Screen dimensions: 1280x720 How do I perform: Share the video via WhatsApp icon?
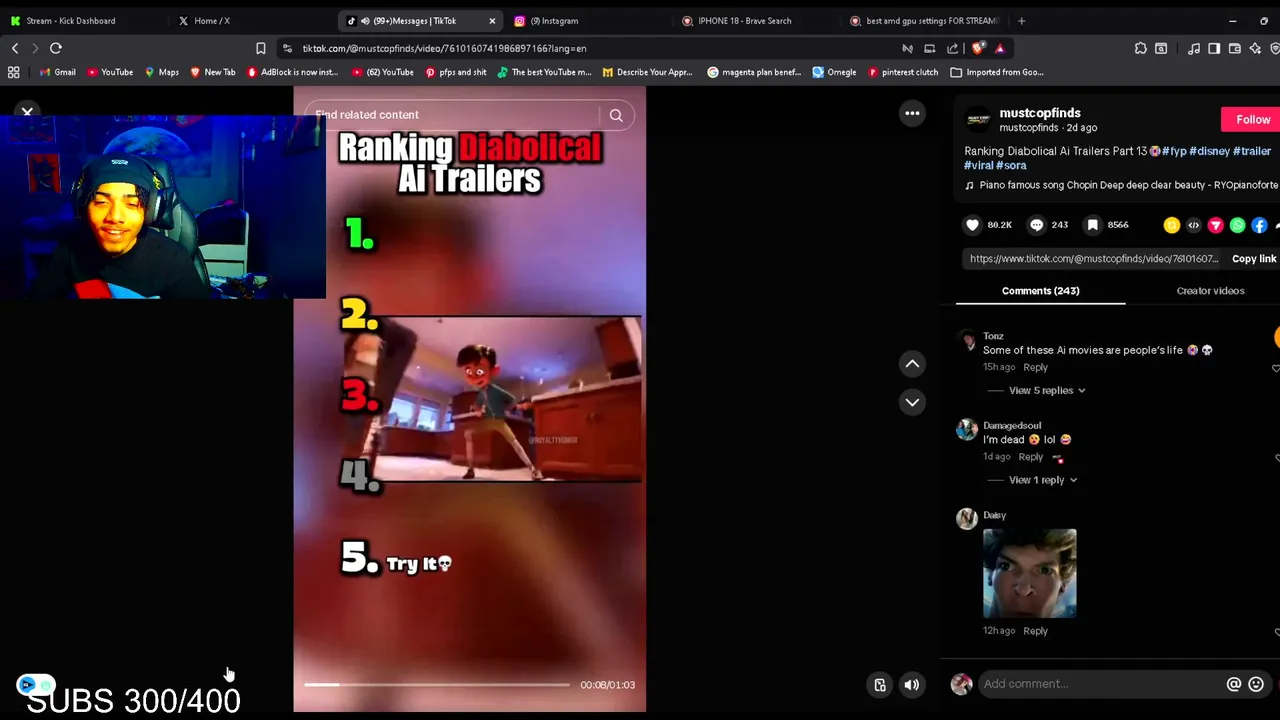click(x=1238, y=225)
